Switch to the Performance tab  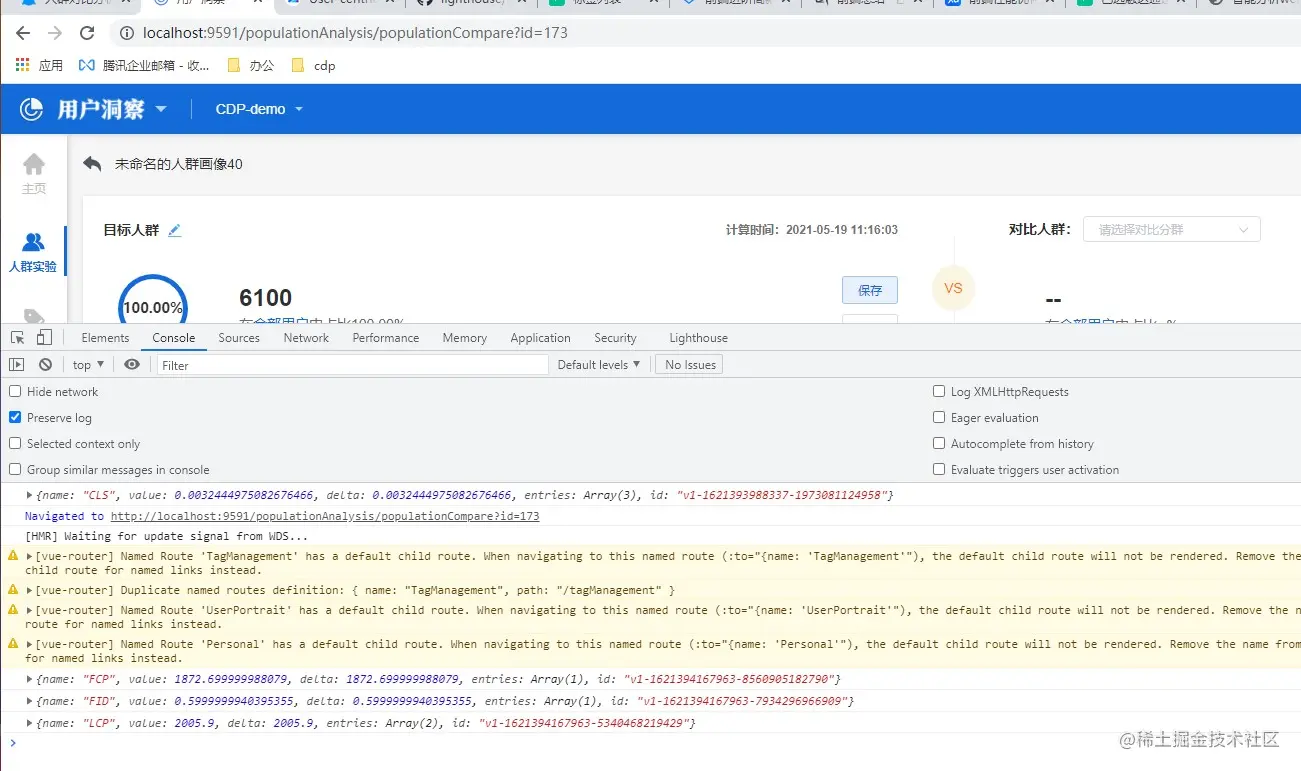click(x=386, y=338)
